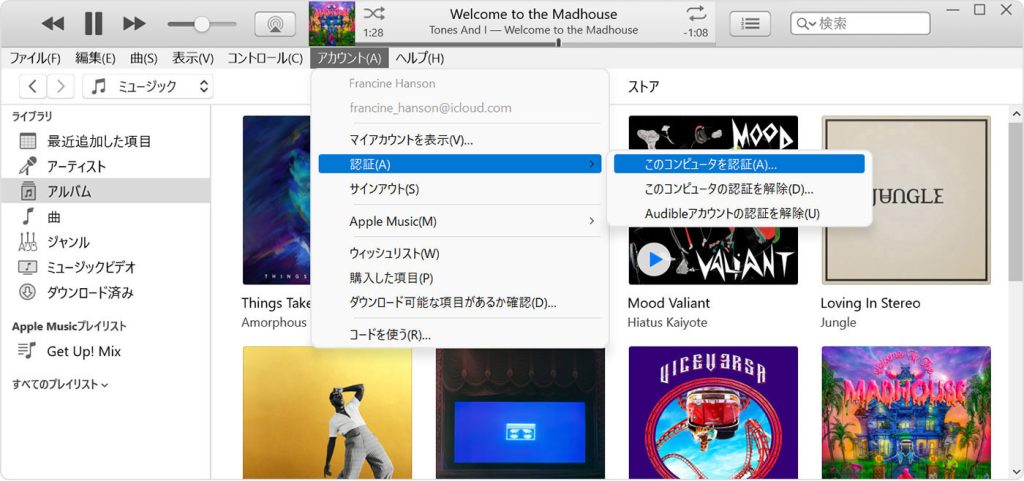Choose このコンピュータを認証(A)...
The height and width of the screenshot is (481, 1024).
click(739, 164)
